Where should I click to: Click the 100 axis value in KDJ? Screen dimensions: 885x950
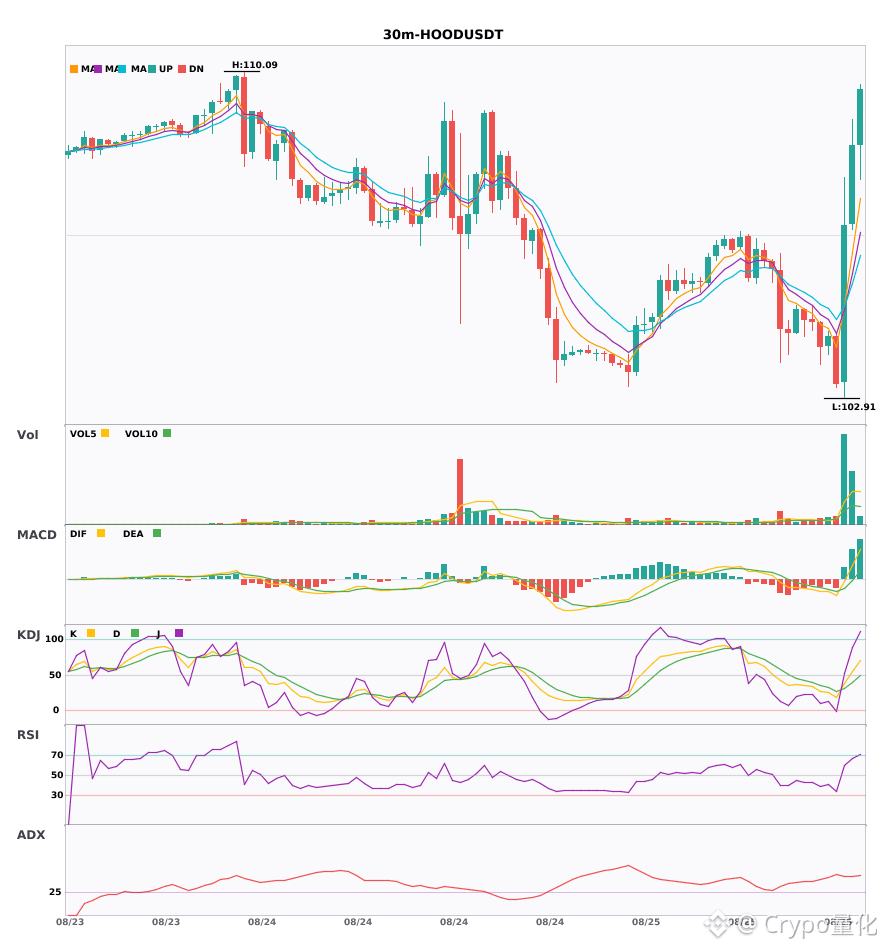click(55, 639)
